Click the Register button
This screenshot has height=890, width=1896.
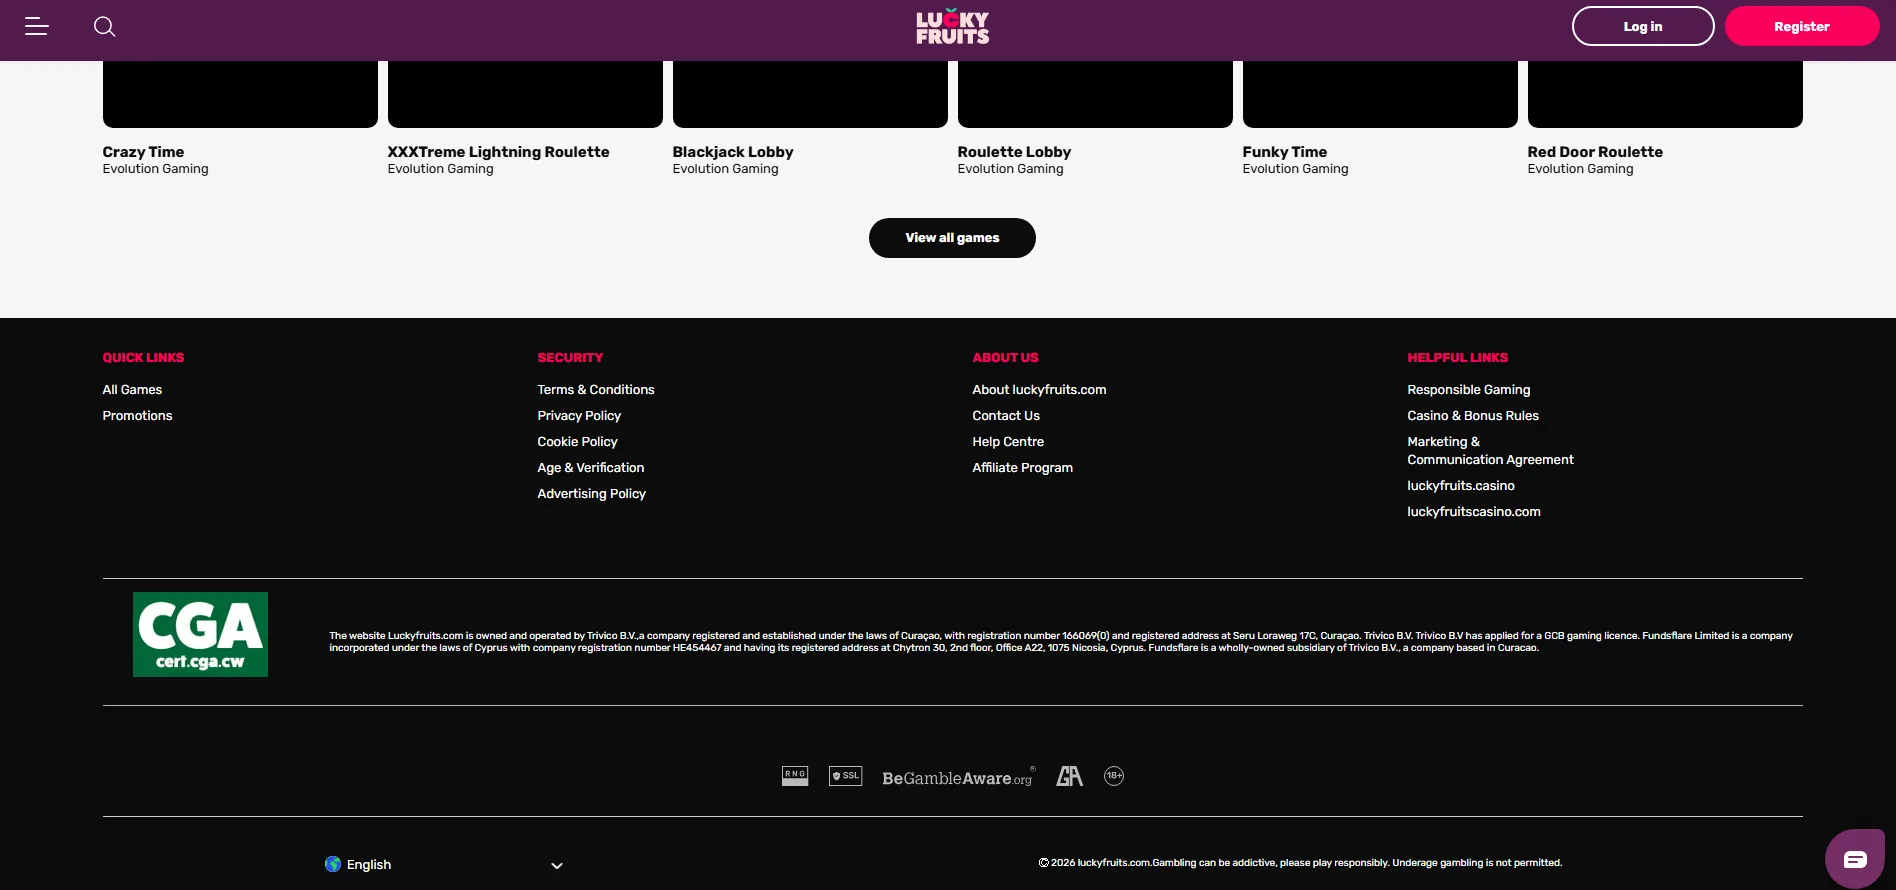tap(1802, 26)
